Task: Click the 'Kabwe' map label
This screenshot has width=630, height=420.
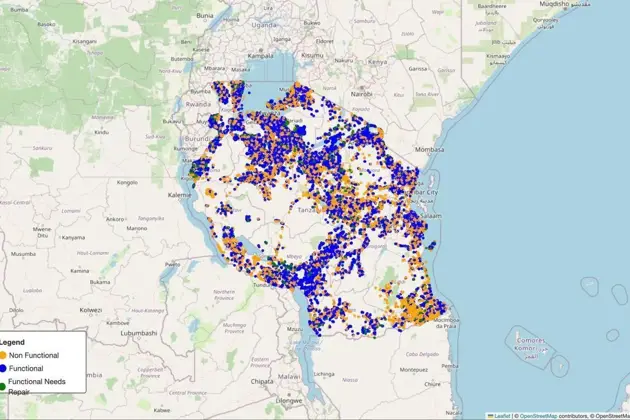Action: [x=162, y=410]
